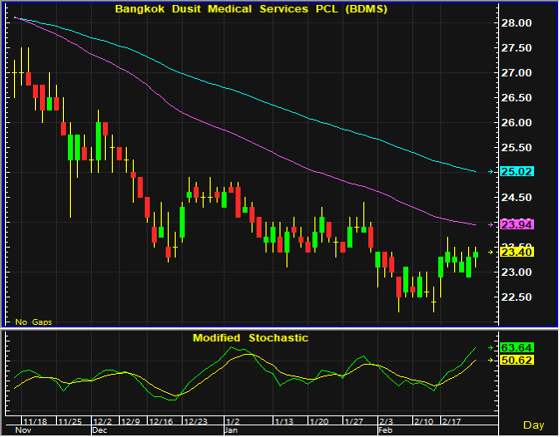Select the magenta 23.94 moving average value label
The width and height of the screenshot is (560, 437).
(x=516, y=225)
